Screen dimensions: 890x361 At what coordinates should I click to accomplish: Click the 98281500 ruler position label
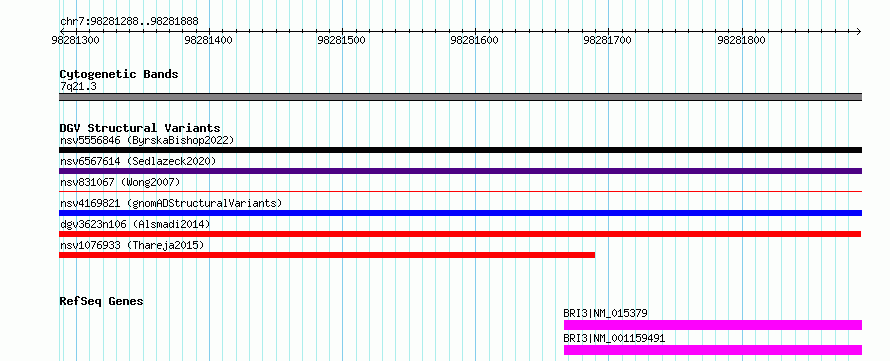pos(342,40)
